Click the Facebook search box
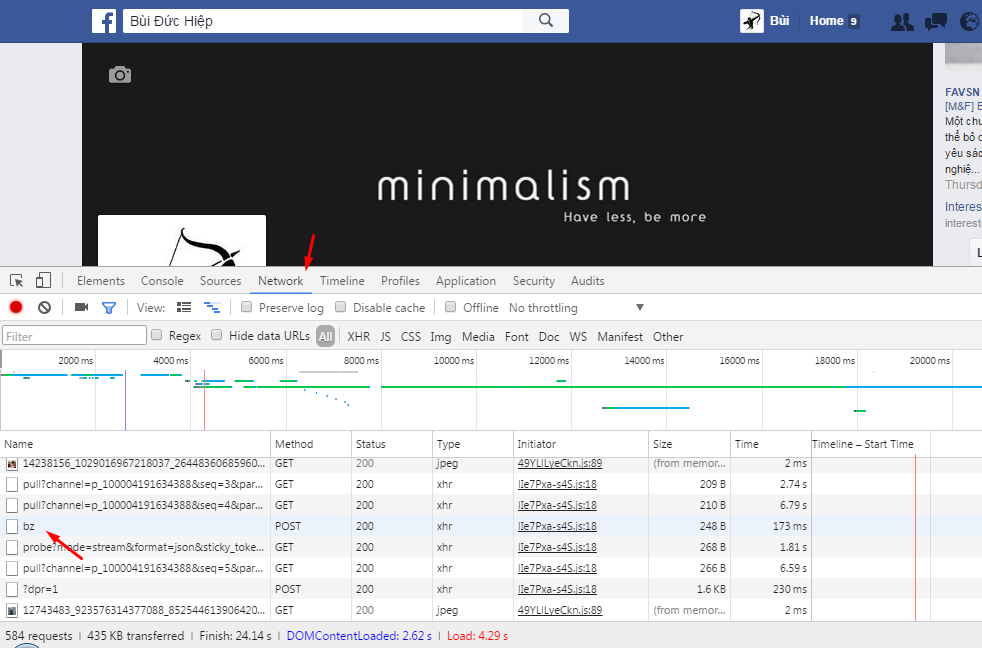The image size is (982, 648). (x=323, y=21)
